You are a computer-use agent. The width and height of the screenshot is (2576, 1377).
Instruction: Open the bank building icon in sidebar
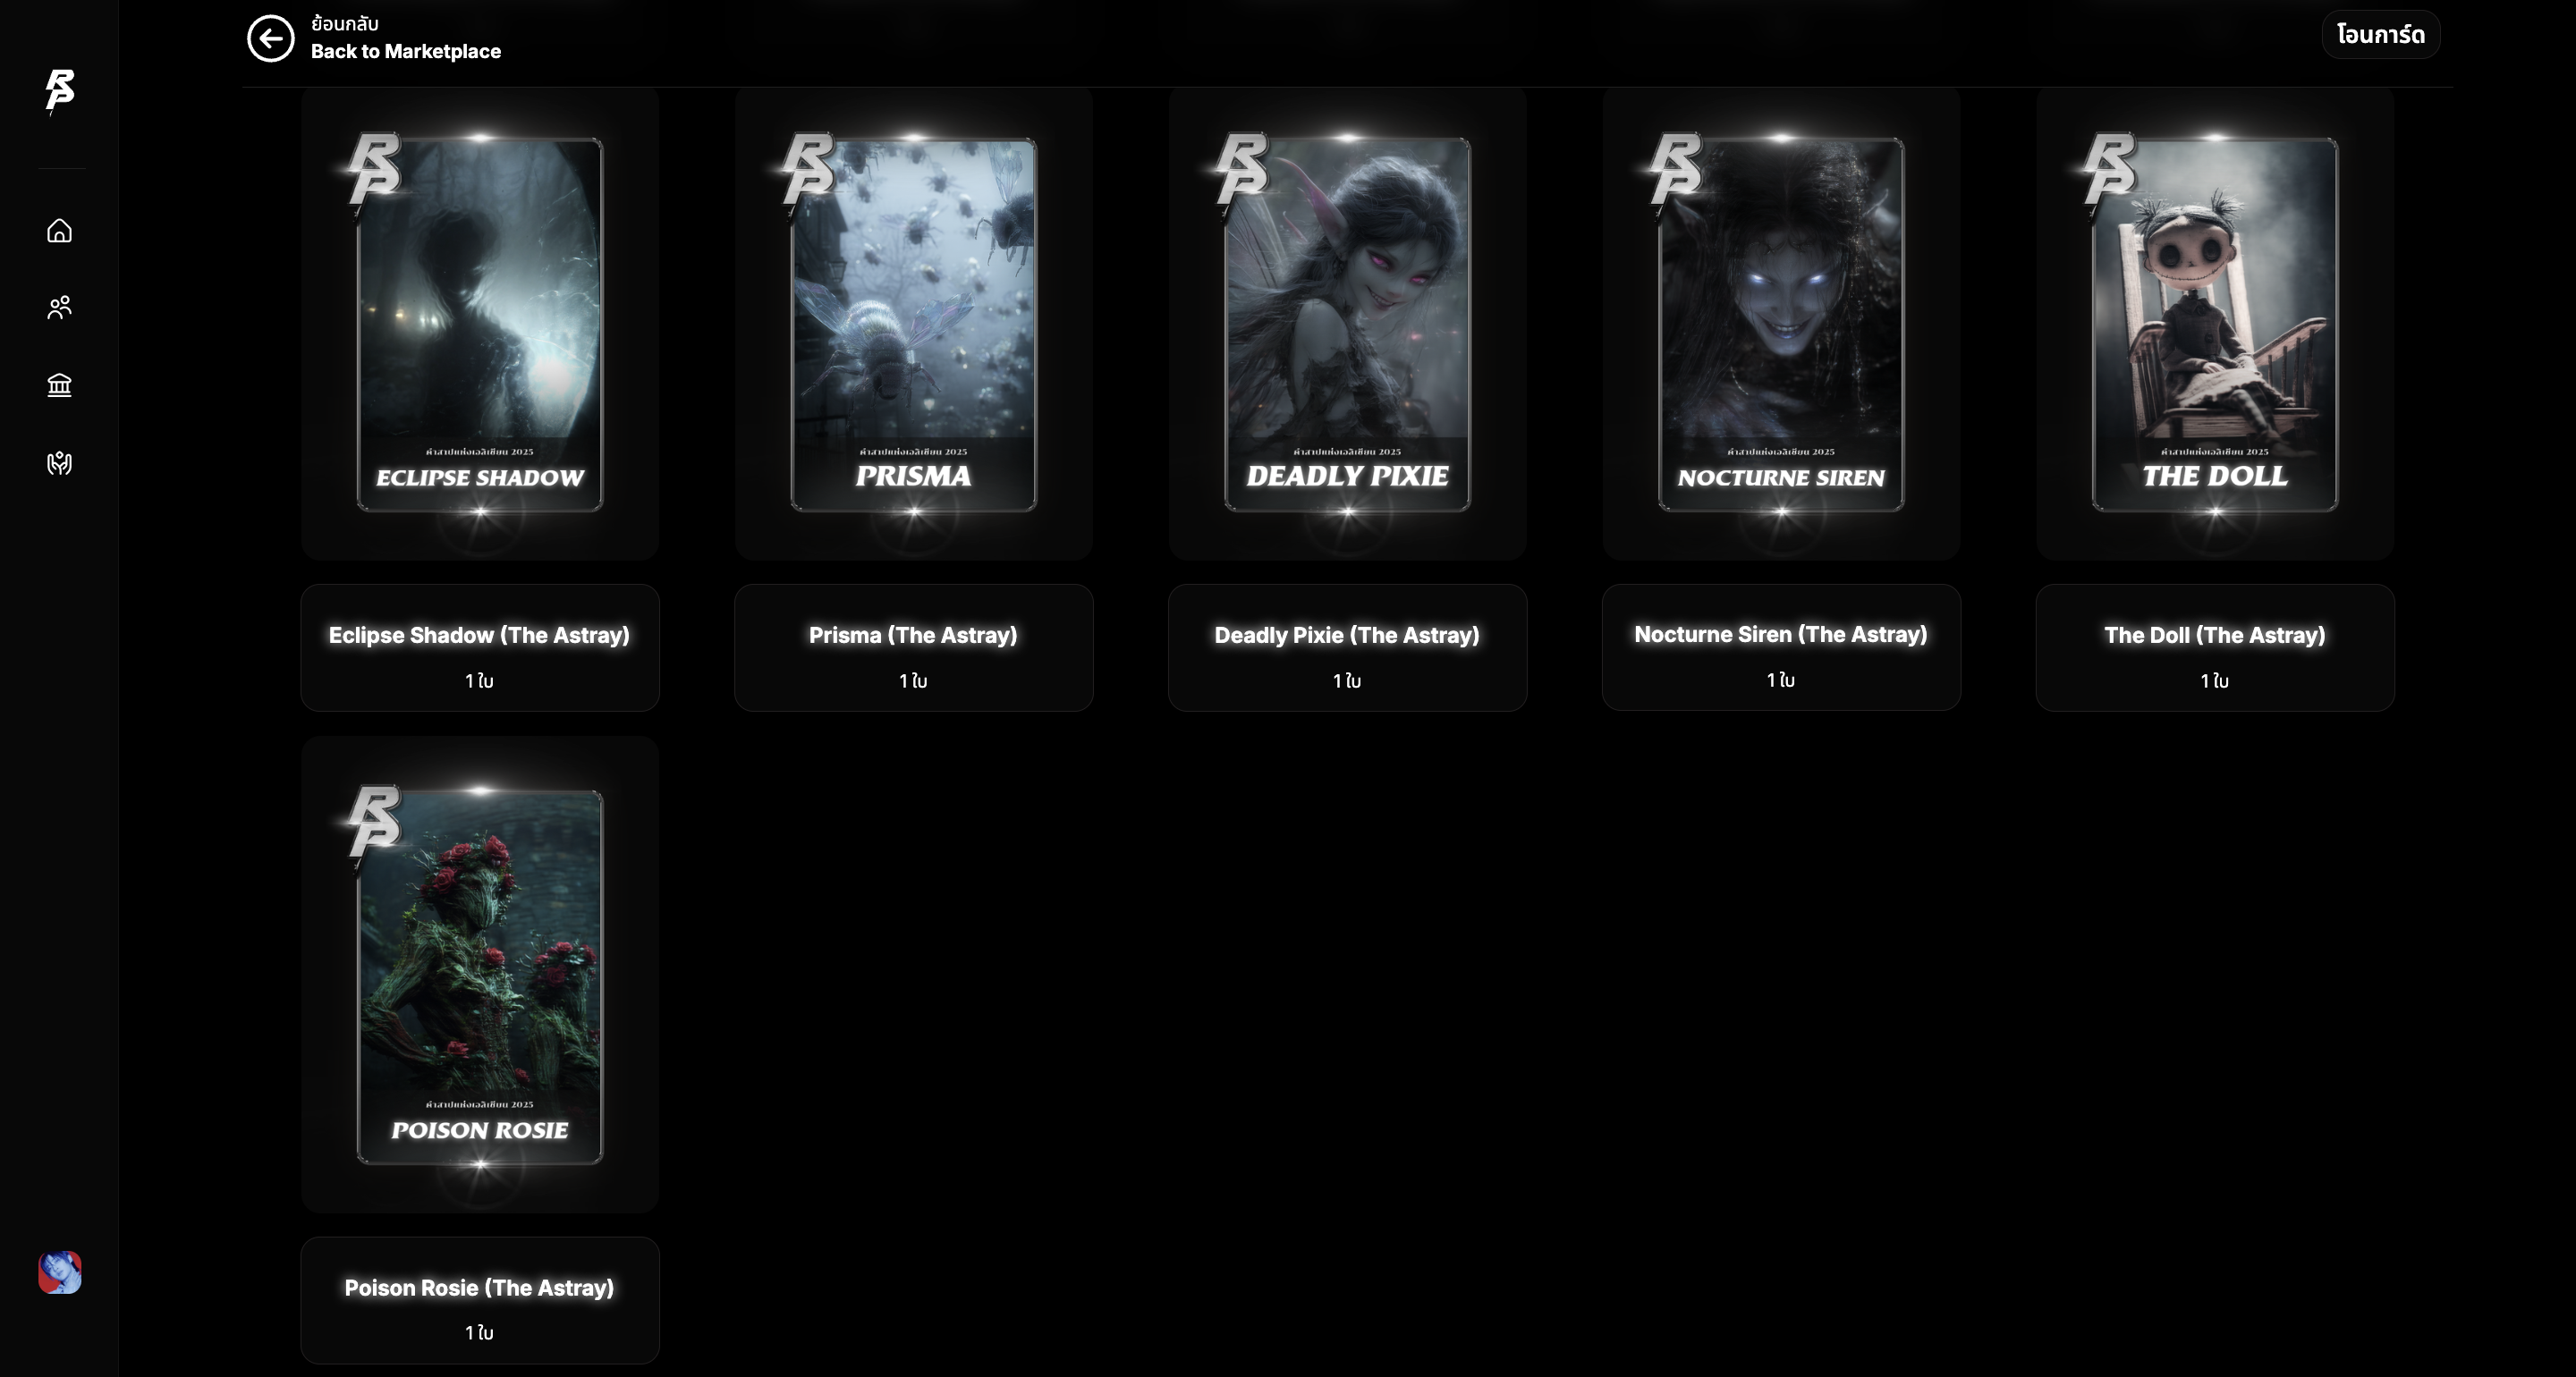click(x=60, y=385)
